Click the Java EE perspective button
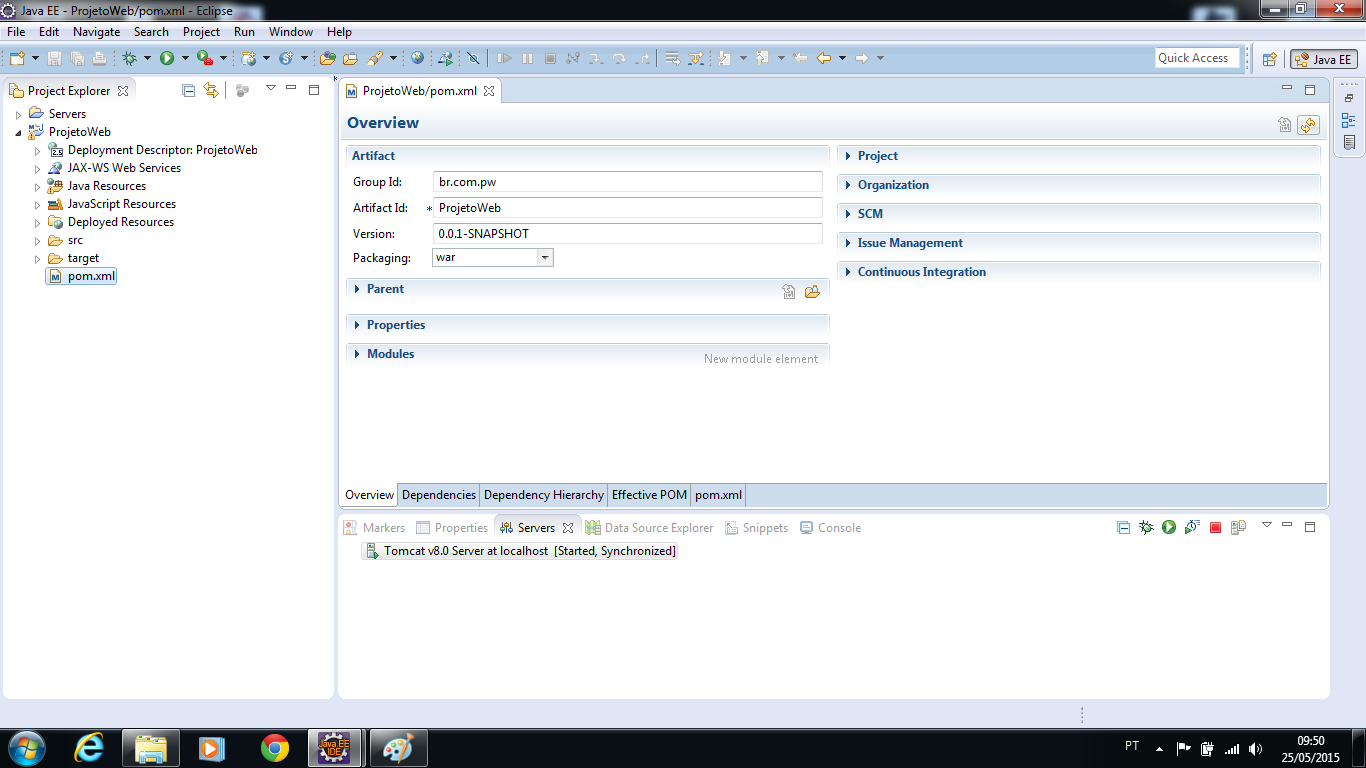Image resolution: width=1366 pixels, height=768 pixels. pyautogui.click(x=1323, y=59)
